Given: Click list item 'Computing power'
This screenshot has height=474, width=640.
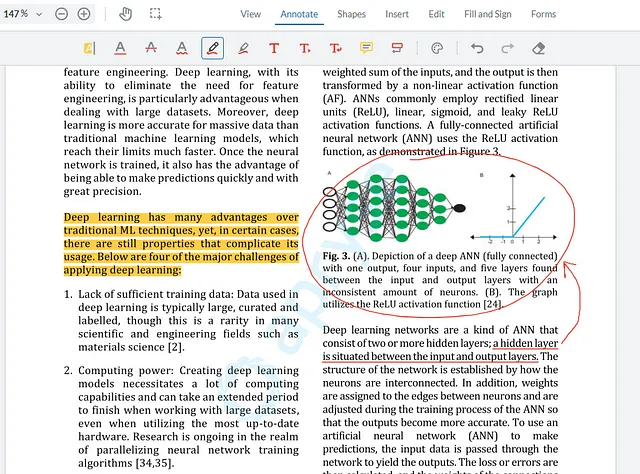Looking at the screenshot, I should click(x=181, y=416).
